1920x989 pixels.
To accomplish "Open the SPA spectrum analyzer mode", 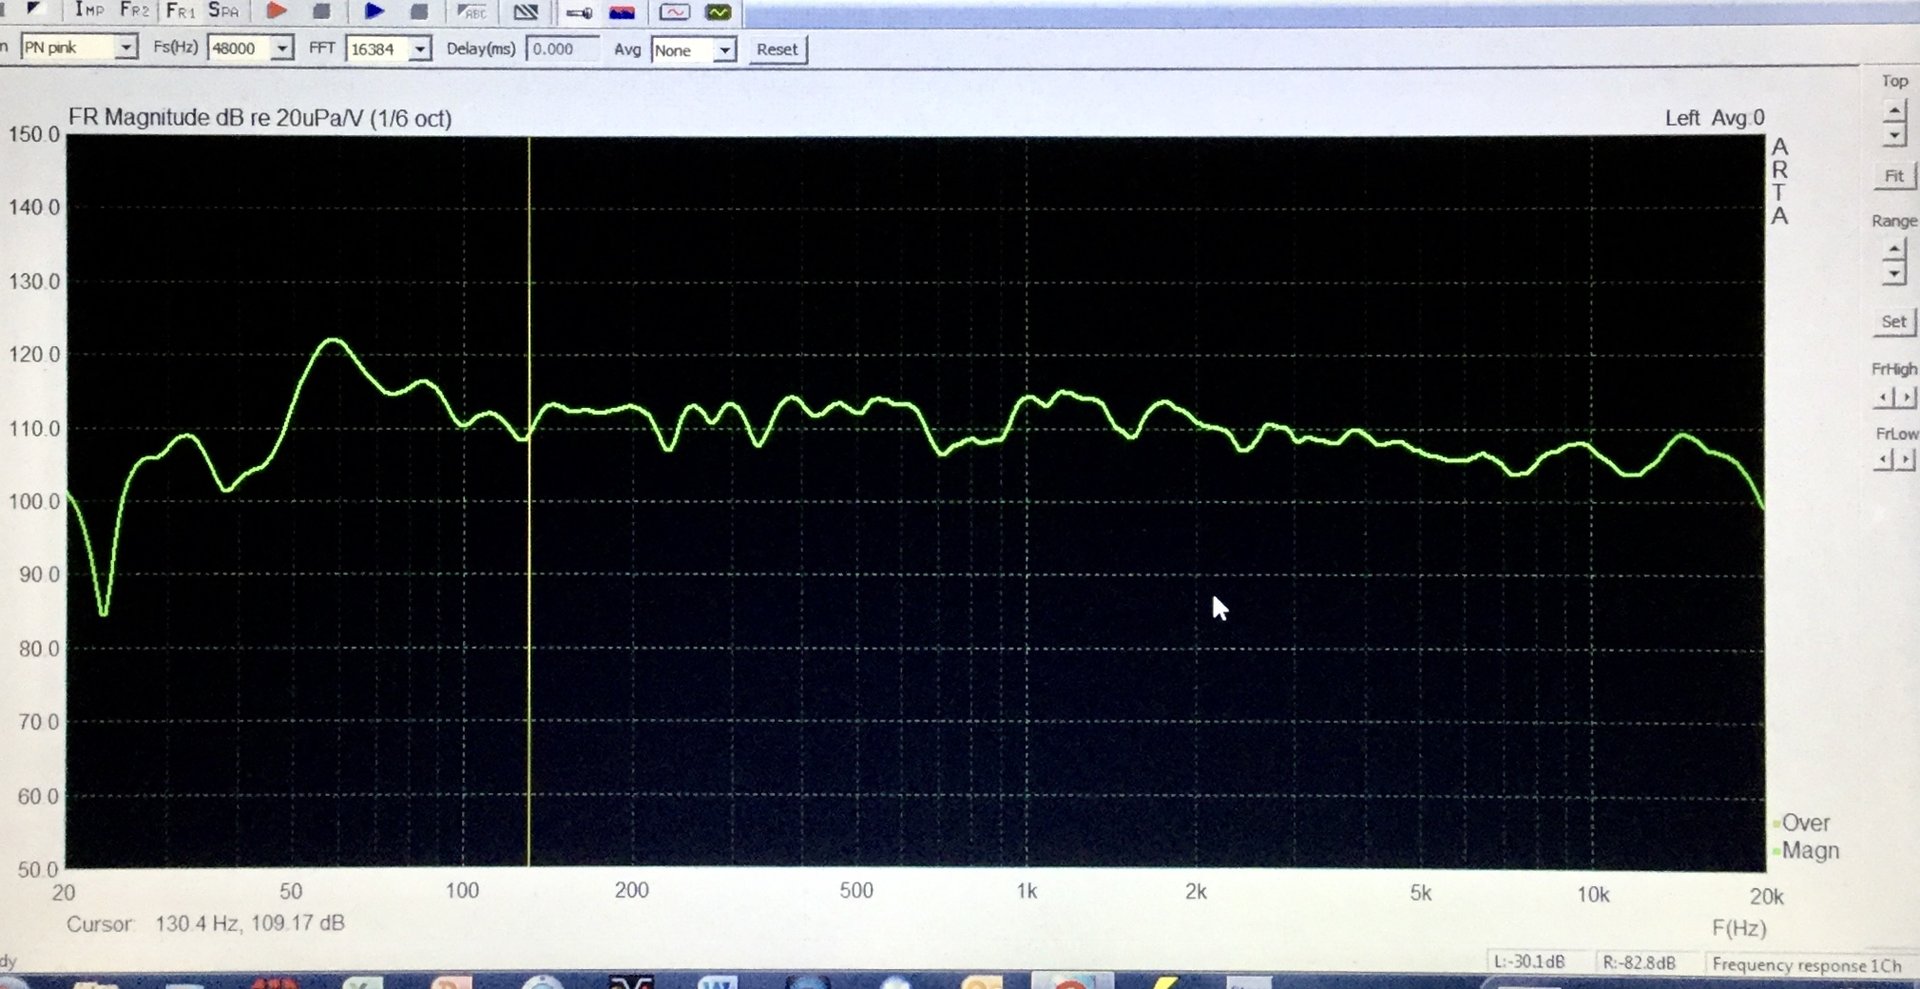I will click(223, 10).
